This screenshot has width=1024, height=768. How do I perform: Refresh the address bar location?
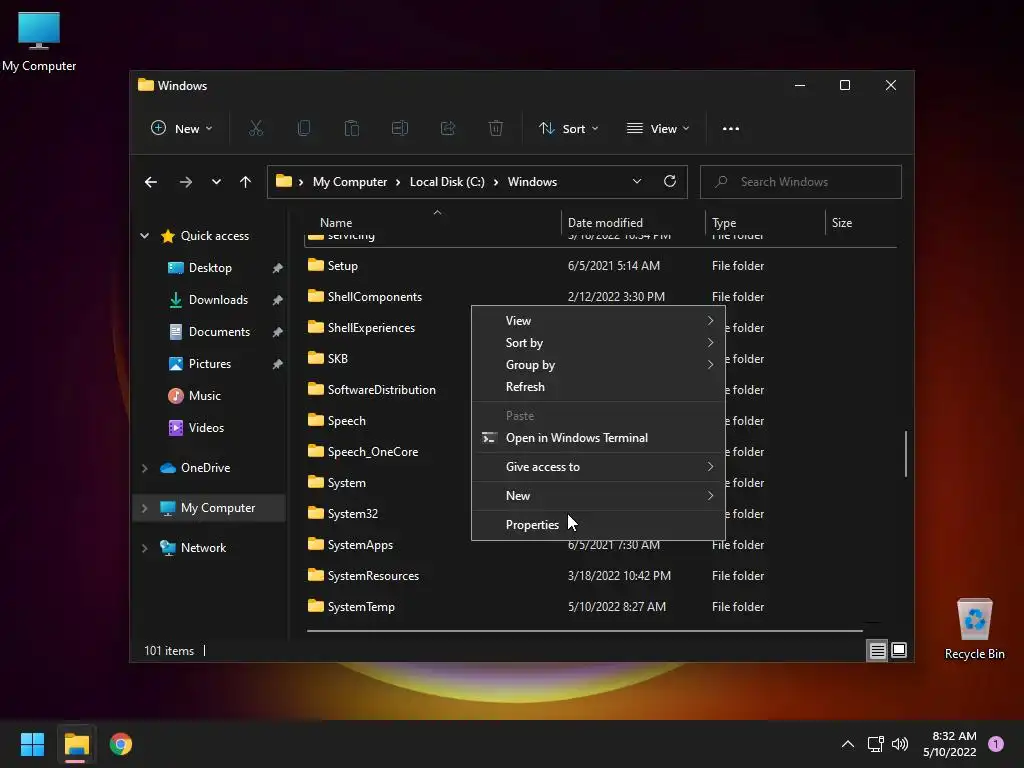point(669,182)
